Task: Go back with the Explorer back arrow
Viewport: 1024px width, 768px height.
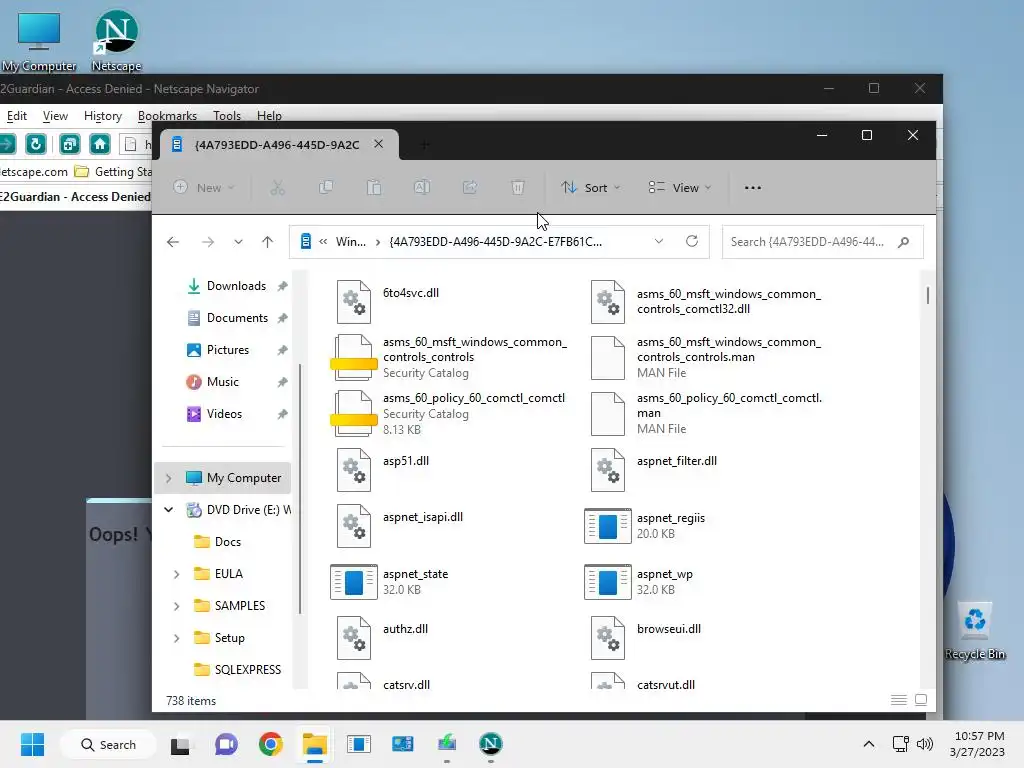Action: pos(173,242)
